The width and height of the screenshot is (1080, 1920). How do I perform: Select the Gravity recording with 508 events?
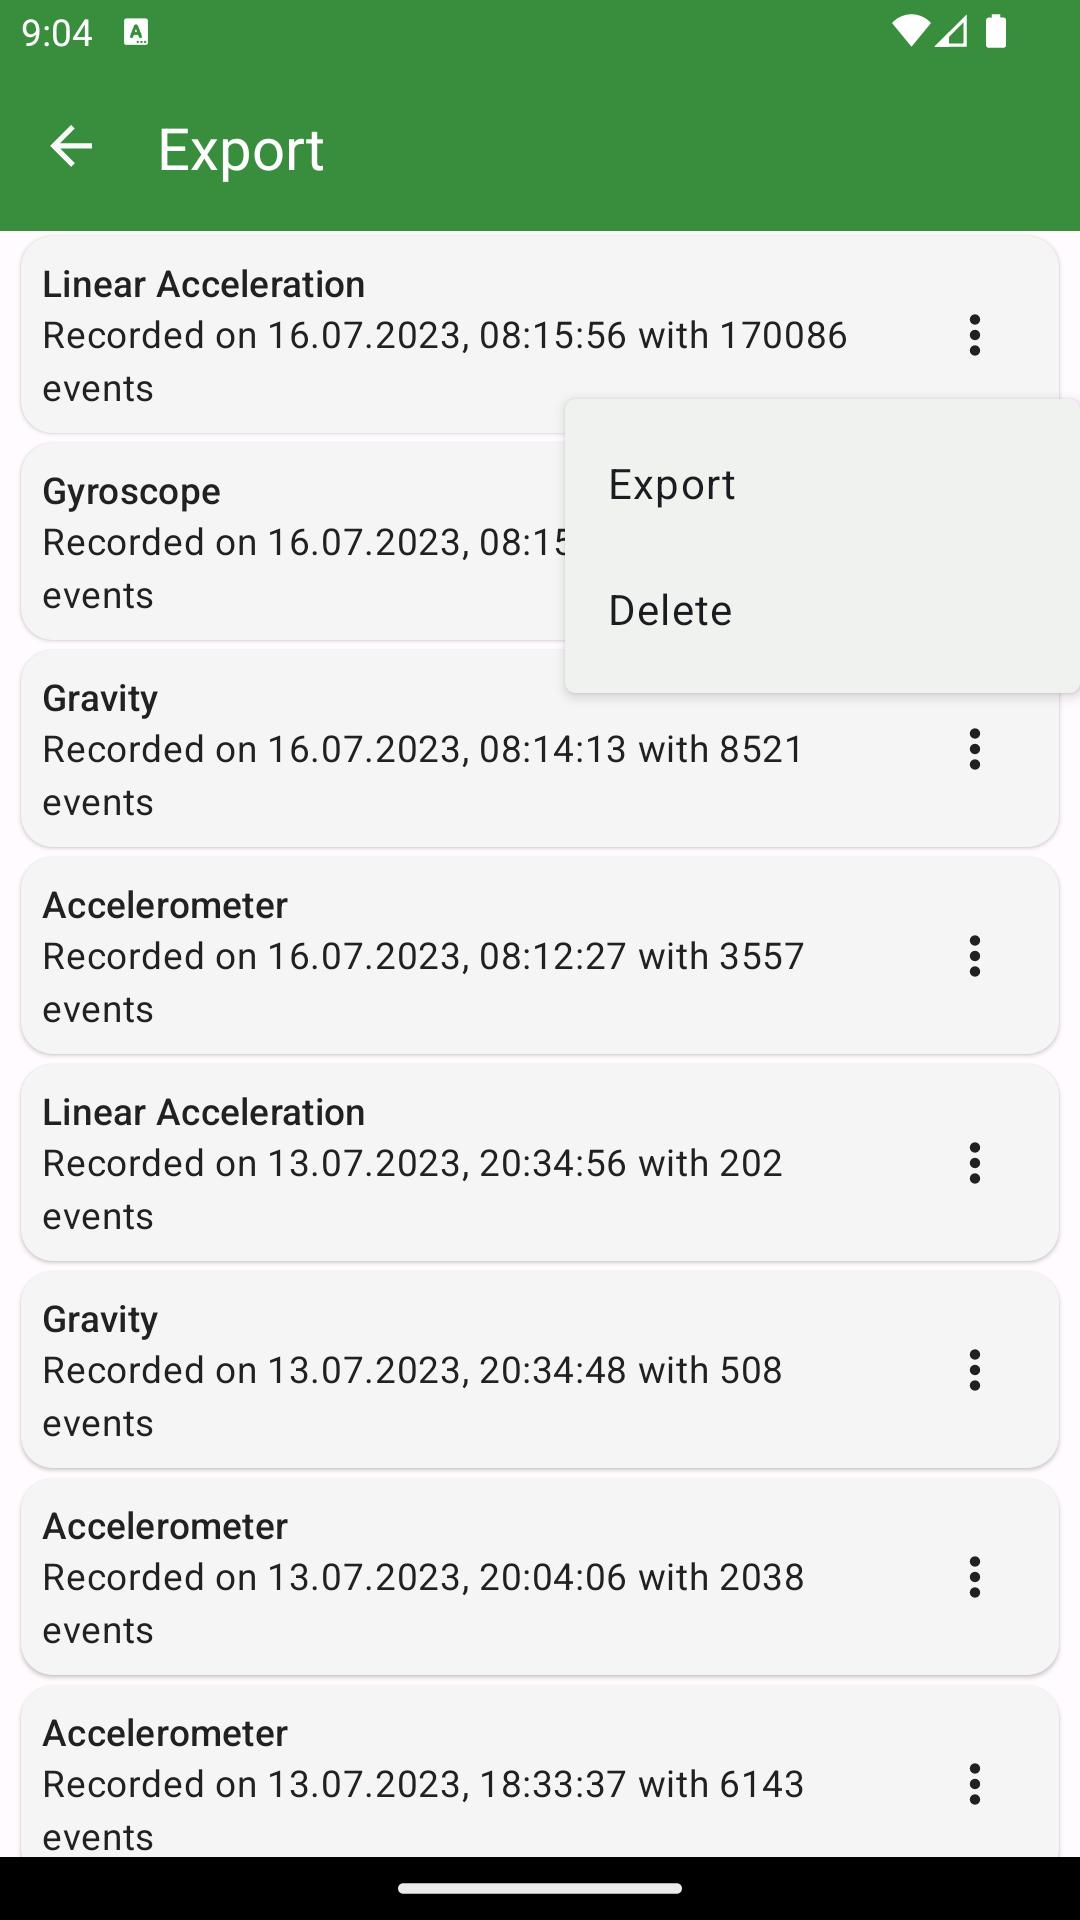point(540,1370)
